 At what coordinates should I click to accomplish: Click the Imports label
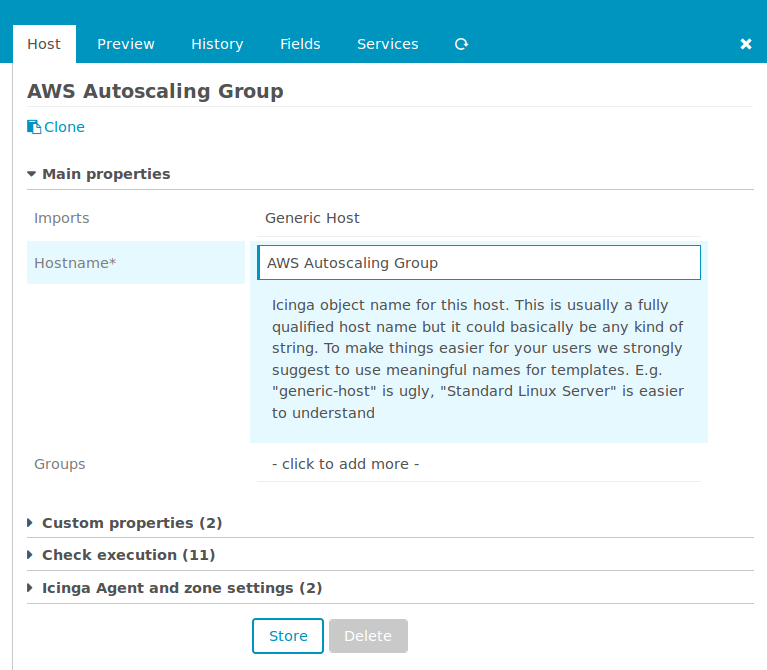62,218
